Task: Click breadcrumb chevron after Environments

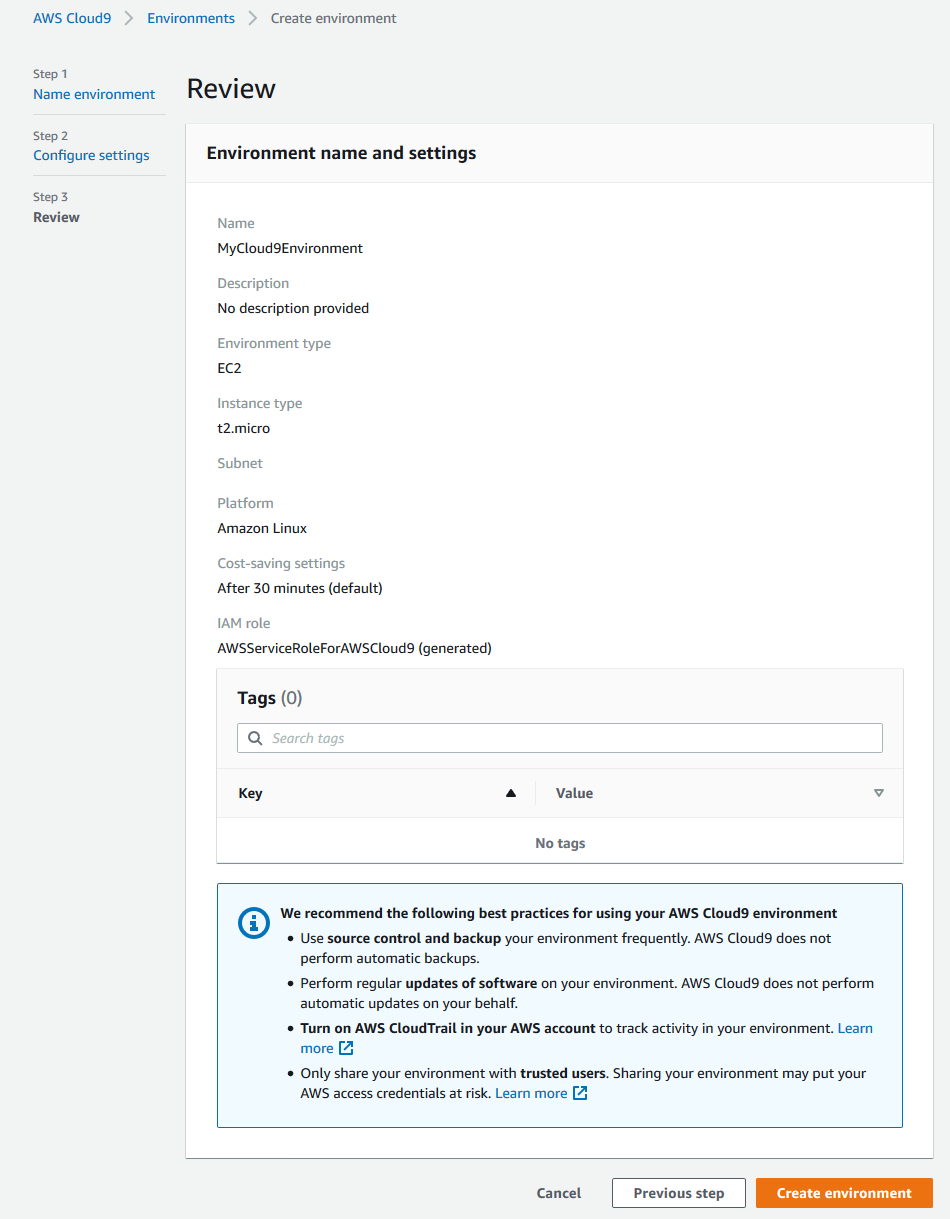Action: tap(253, 18)
